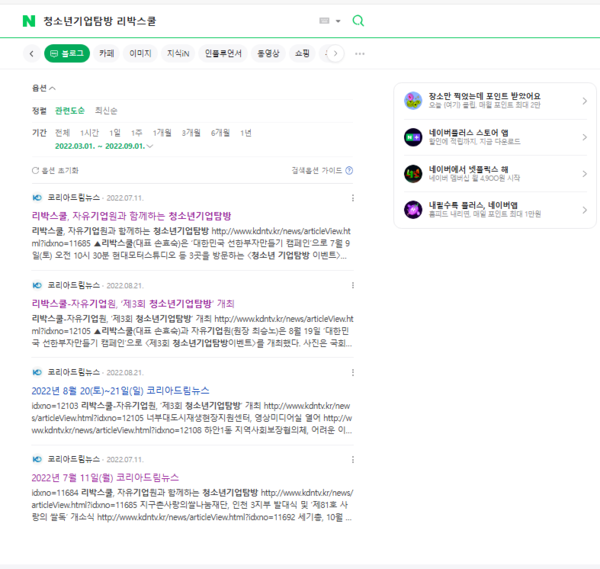The image size is (600, 569).
Task: Set period filter to 6개월
Action: coord(220,133)
